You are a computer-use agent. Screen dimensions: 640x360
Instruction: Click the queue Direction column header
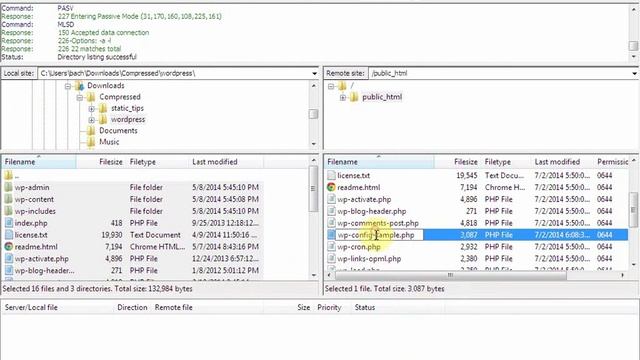click(x=132, y=307)
